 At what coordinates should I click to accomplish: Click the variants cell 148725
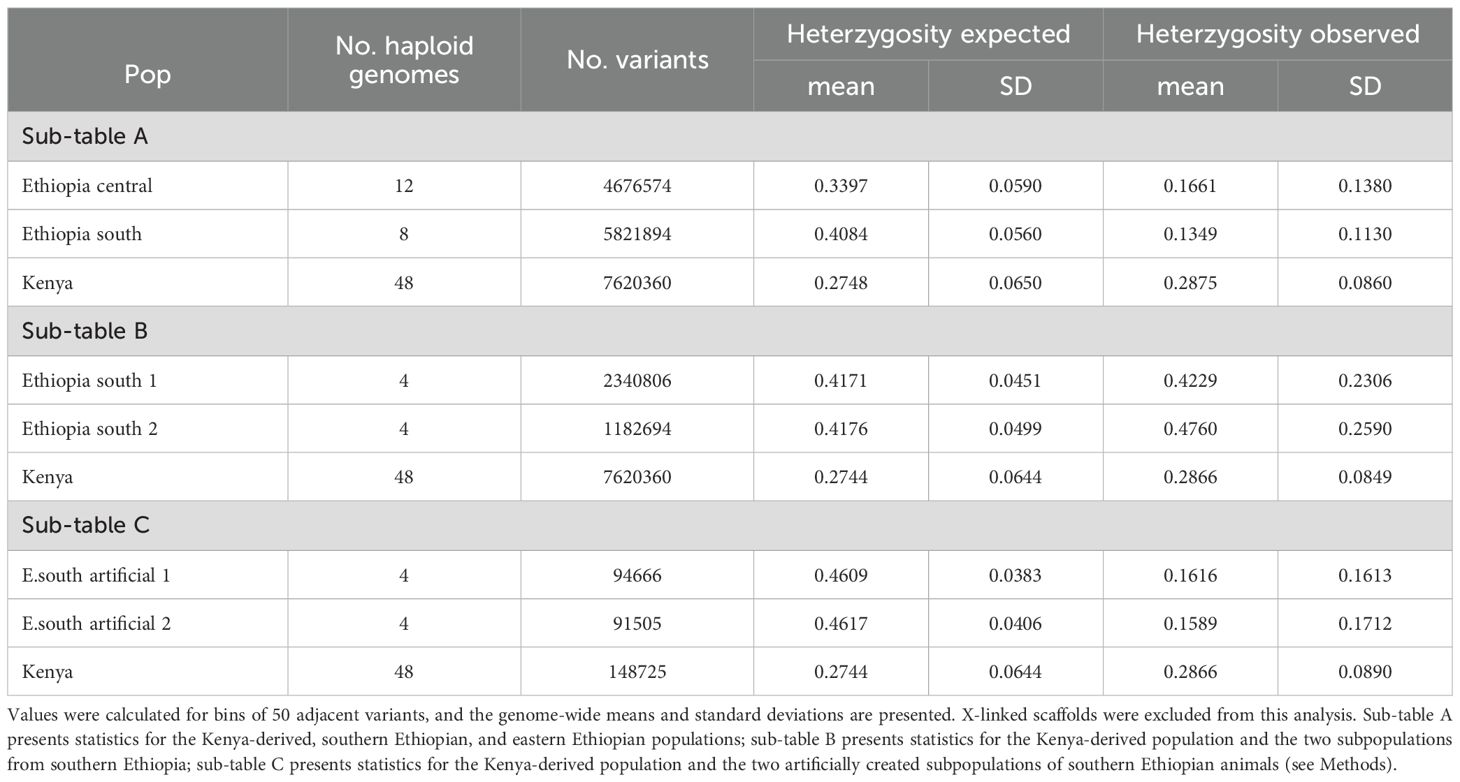point(637,672)
